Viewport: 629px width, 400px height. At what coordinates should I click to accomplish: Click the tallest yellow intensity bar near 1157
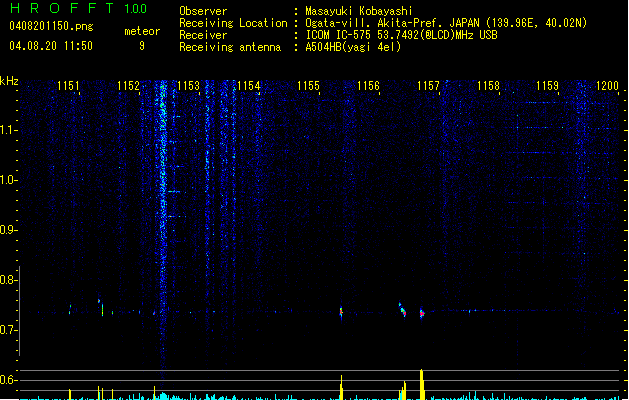(x=422, y=384)
